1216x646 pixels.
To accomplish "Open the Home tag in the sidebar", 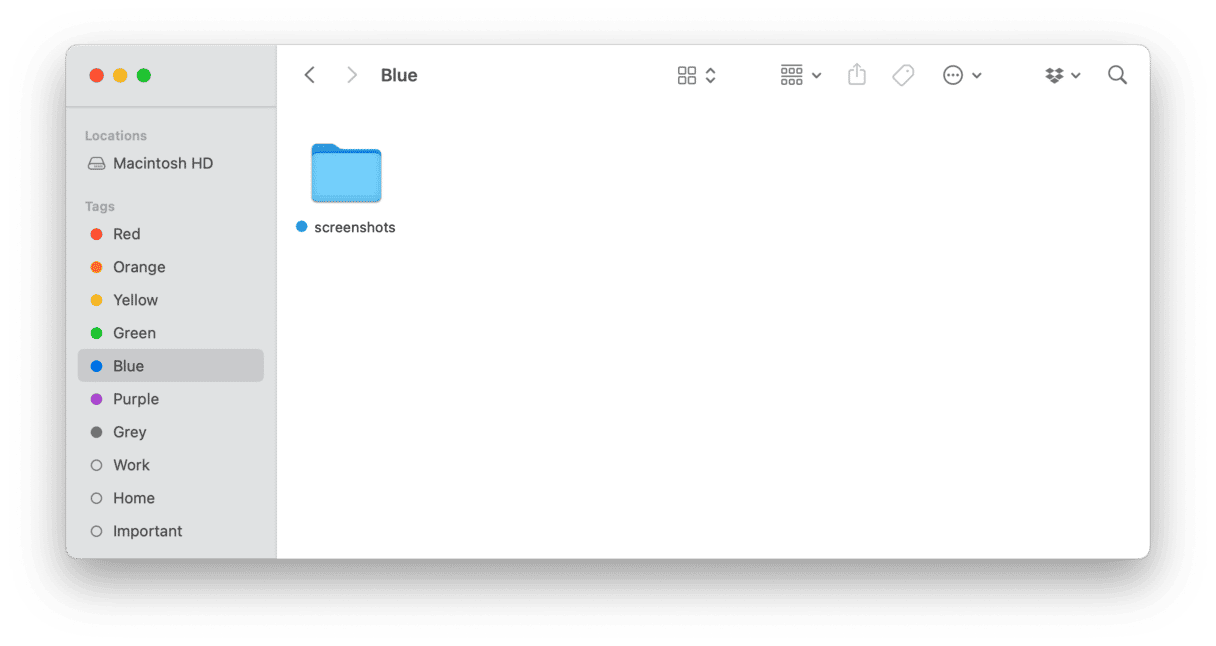I will click(171, 498).
